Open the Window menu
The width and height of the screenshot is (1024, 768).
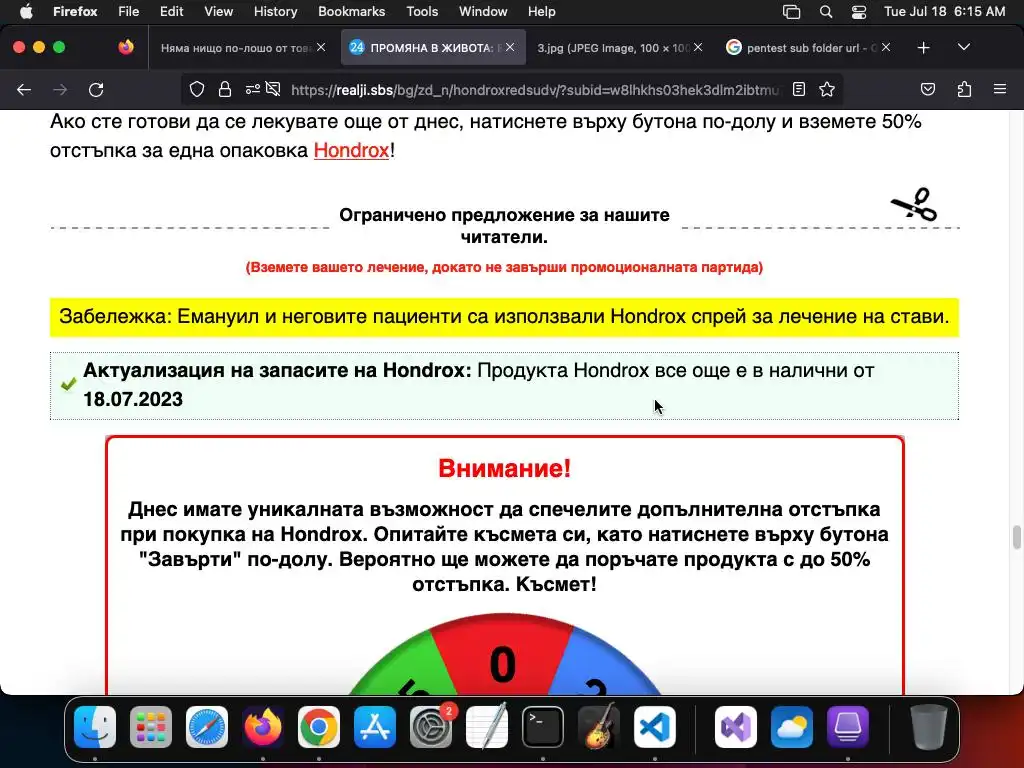pyautogui.click(x=483, y=12)
